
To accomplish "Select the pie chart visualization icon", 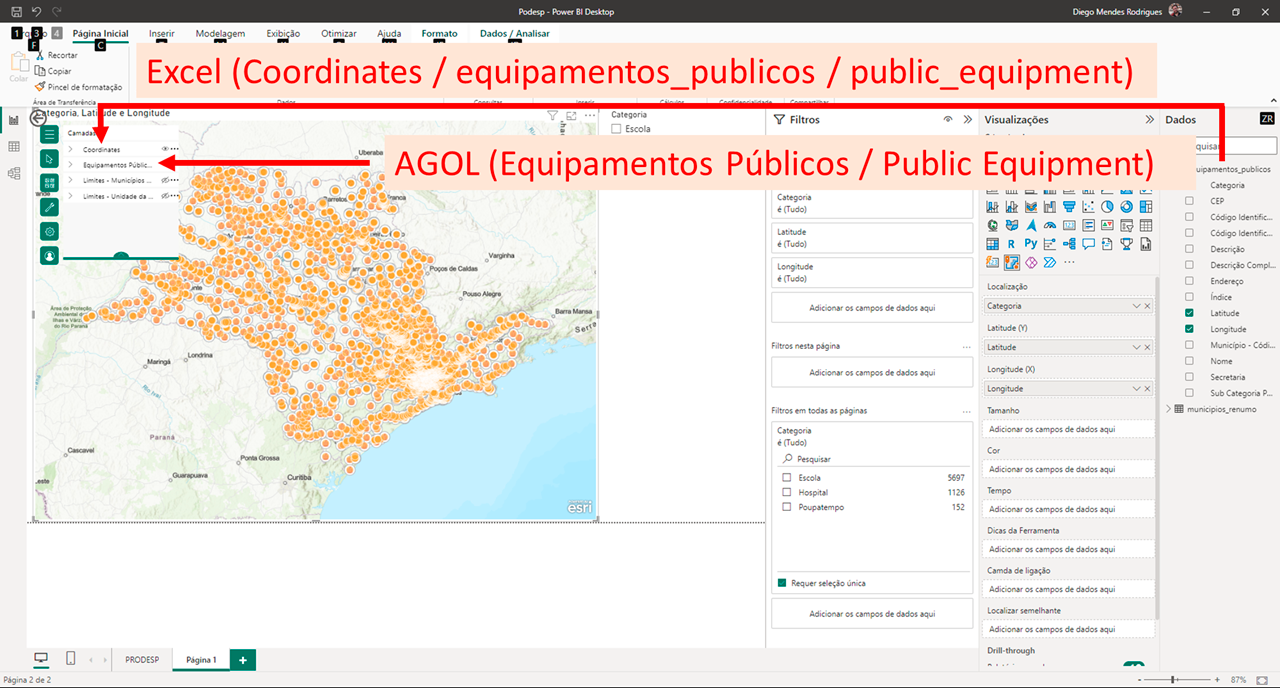I will click(1107, 207).
